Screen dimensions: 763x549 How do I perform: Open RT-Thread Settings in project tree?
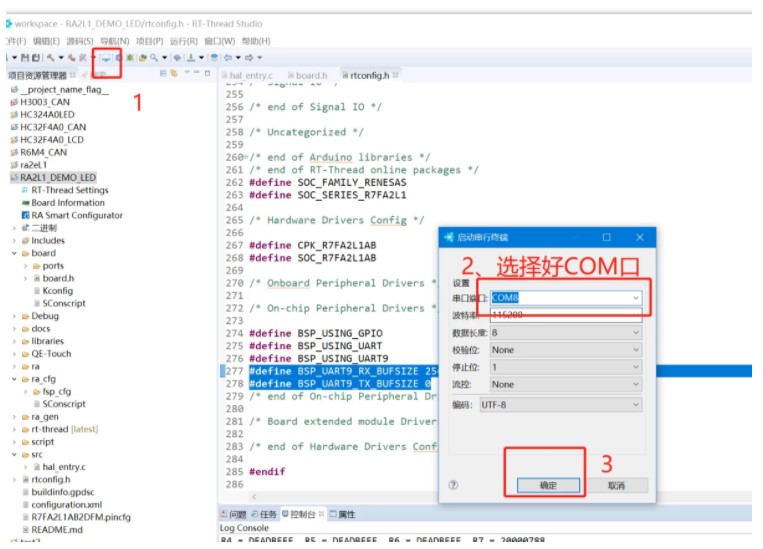click(65, 190)
